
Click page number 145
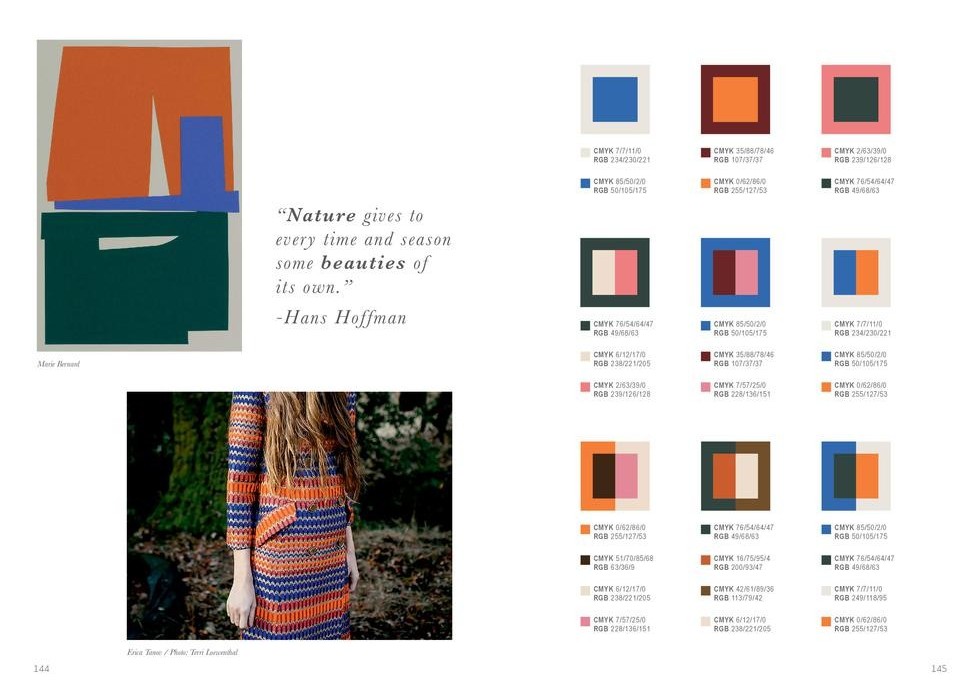coord(939,669)
